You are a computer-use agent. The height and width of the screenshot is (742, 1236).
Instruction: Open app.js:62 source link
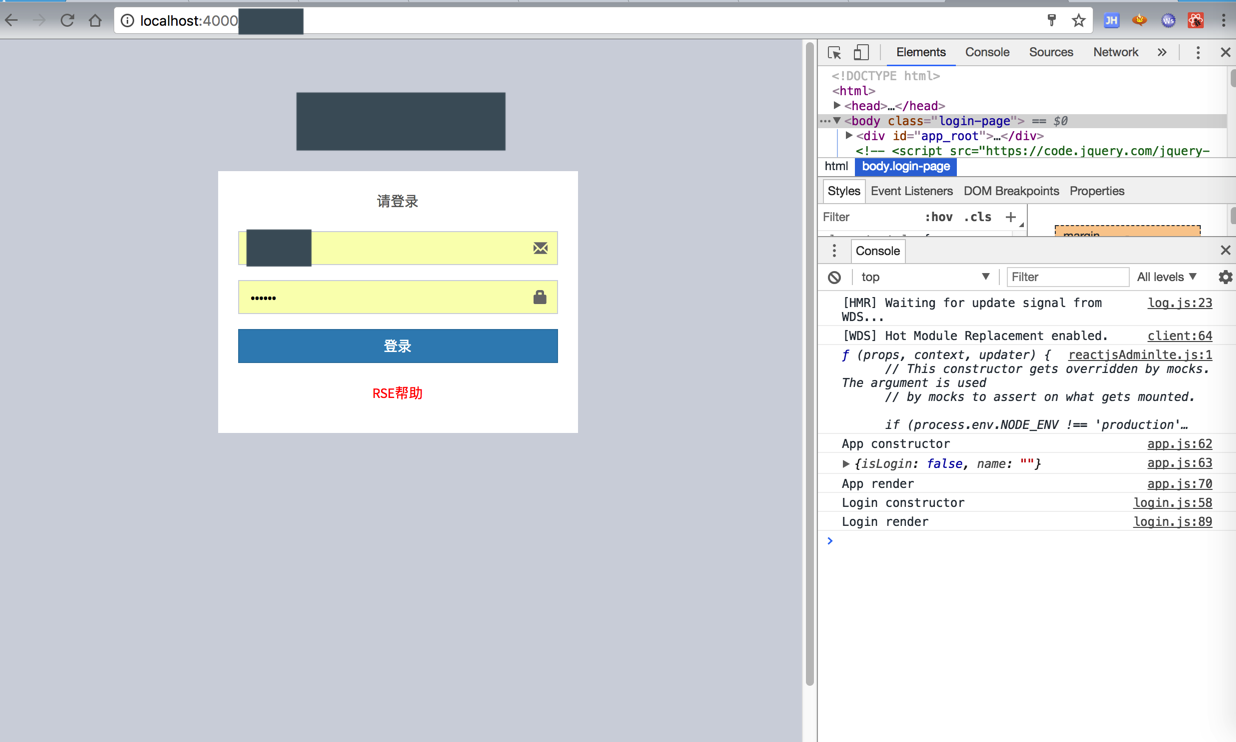[x=1180, y=444]
